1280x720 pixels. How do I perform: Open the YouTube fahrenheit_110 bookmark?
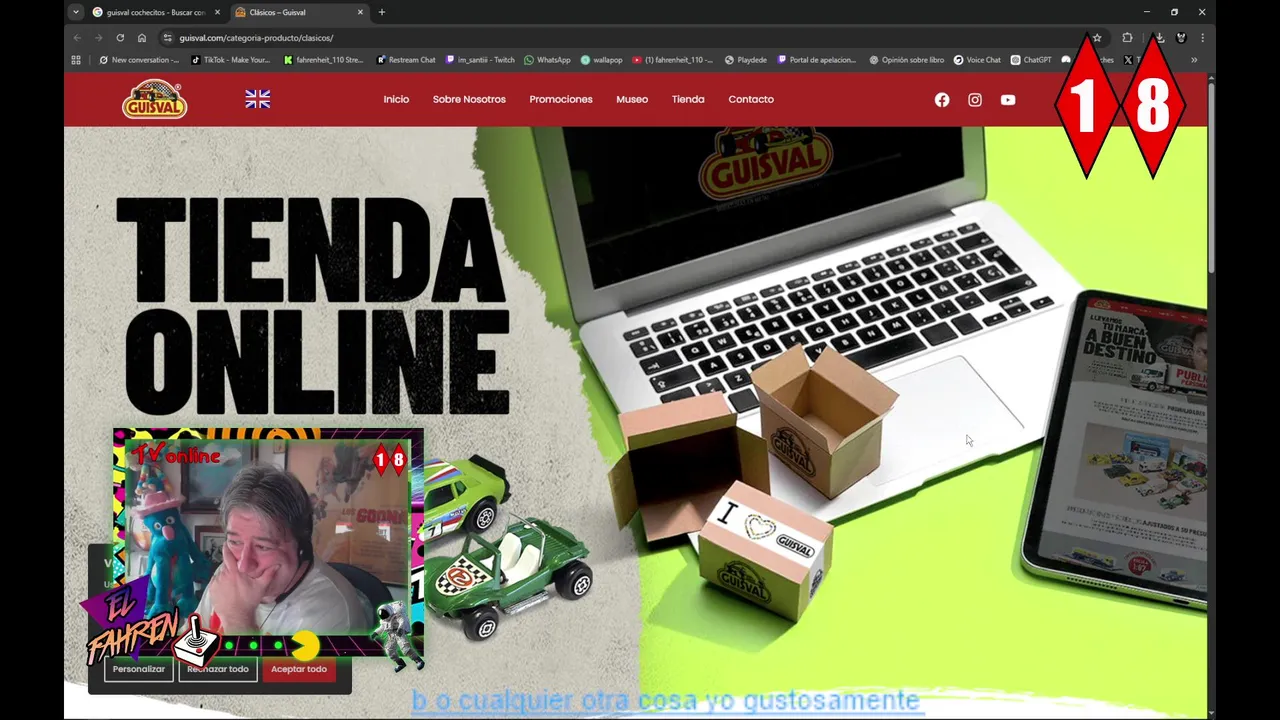[x=673, y=60]
